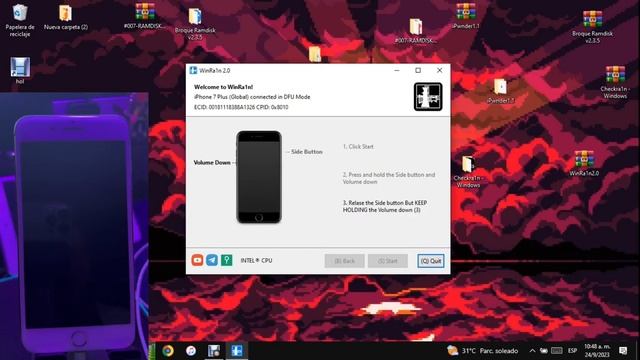The height and width of the screenshot is (360, 640).
Task: Select the 'hol' desktop shortcut icon
Action: (x=20, y=71)
